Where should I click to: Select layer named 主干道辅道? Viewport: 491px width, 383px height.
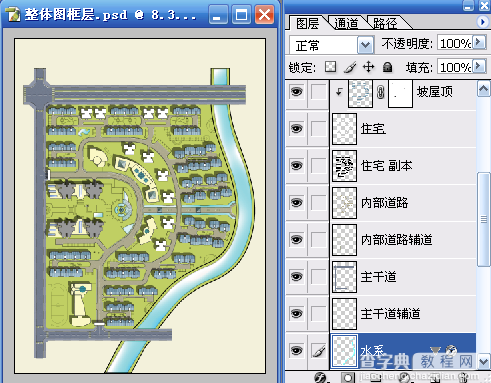pos(390,313)
